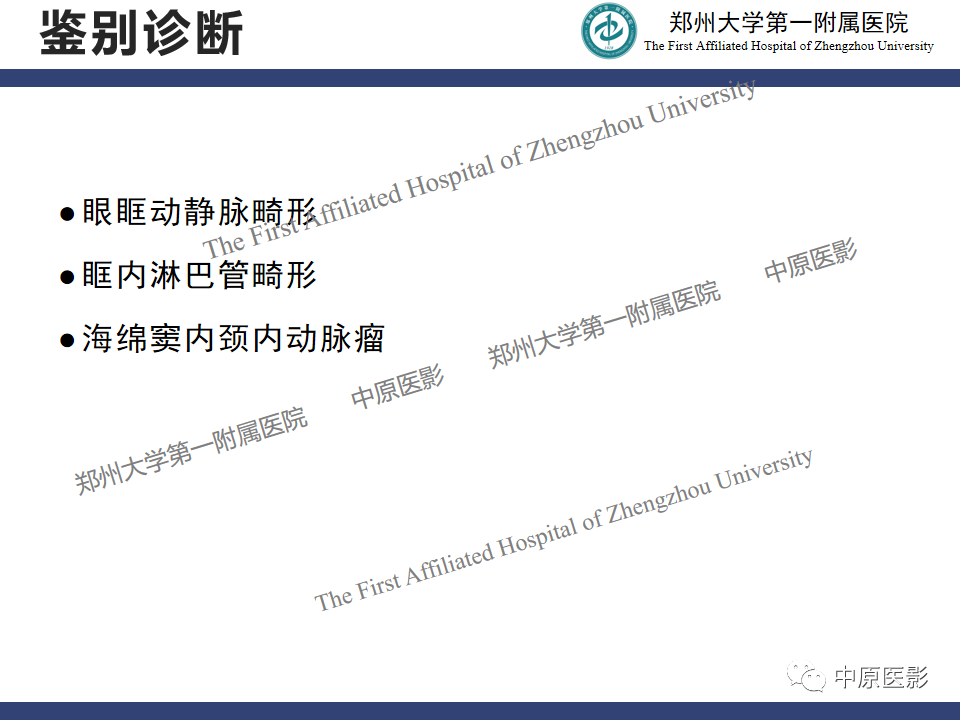Select the bullet dot before 海绵窦内颈内动脉瘤
This screenshot has width=960, height=720.
67,340
